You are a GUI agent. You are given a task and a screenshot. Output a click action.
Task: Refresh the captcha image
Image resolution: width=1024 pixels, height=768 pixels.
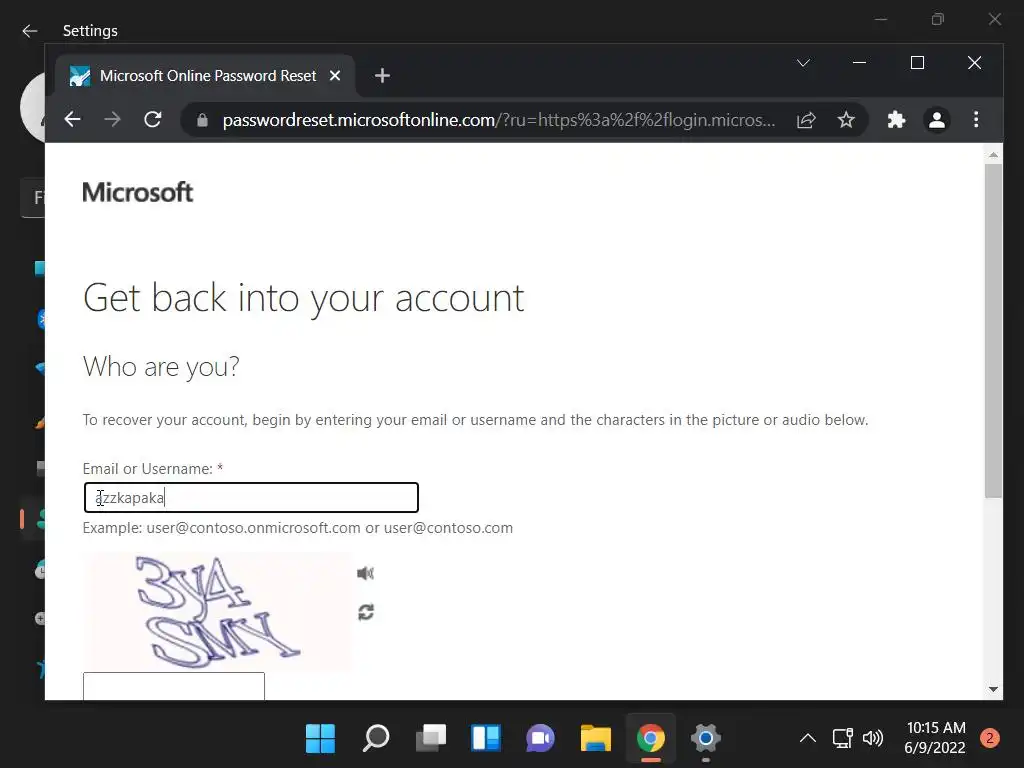(x=366, y=612)
